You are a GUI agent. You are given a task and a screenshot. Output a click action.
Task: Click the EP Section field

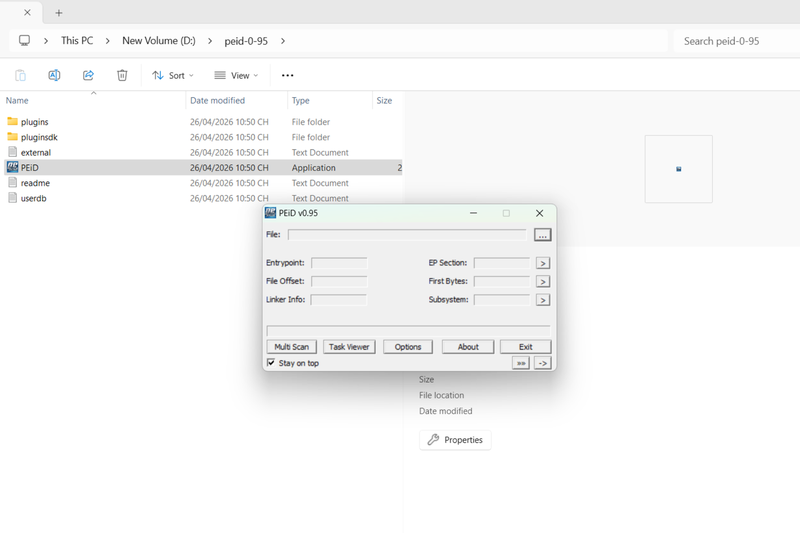coord(502,263)
